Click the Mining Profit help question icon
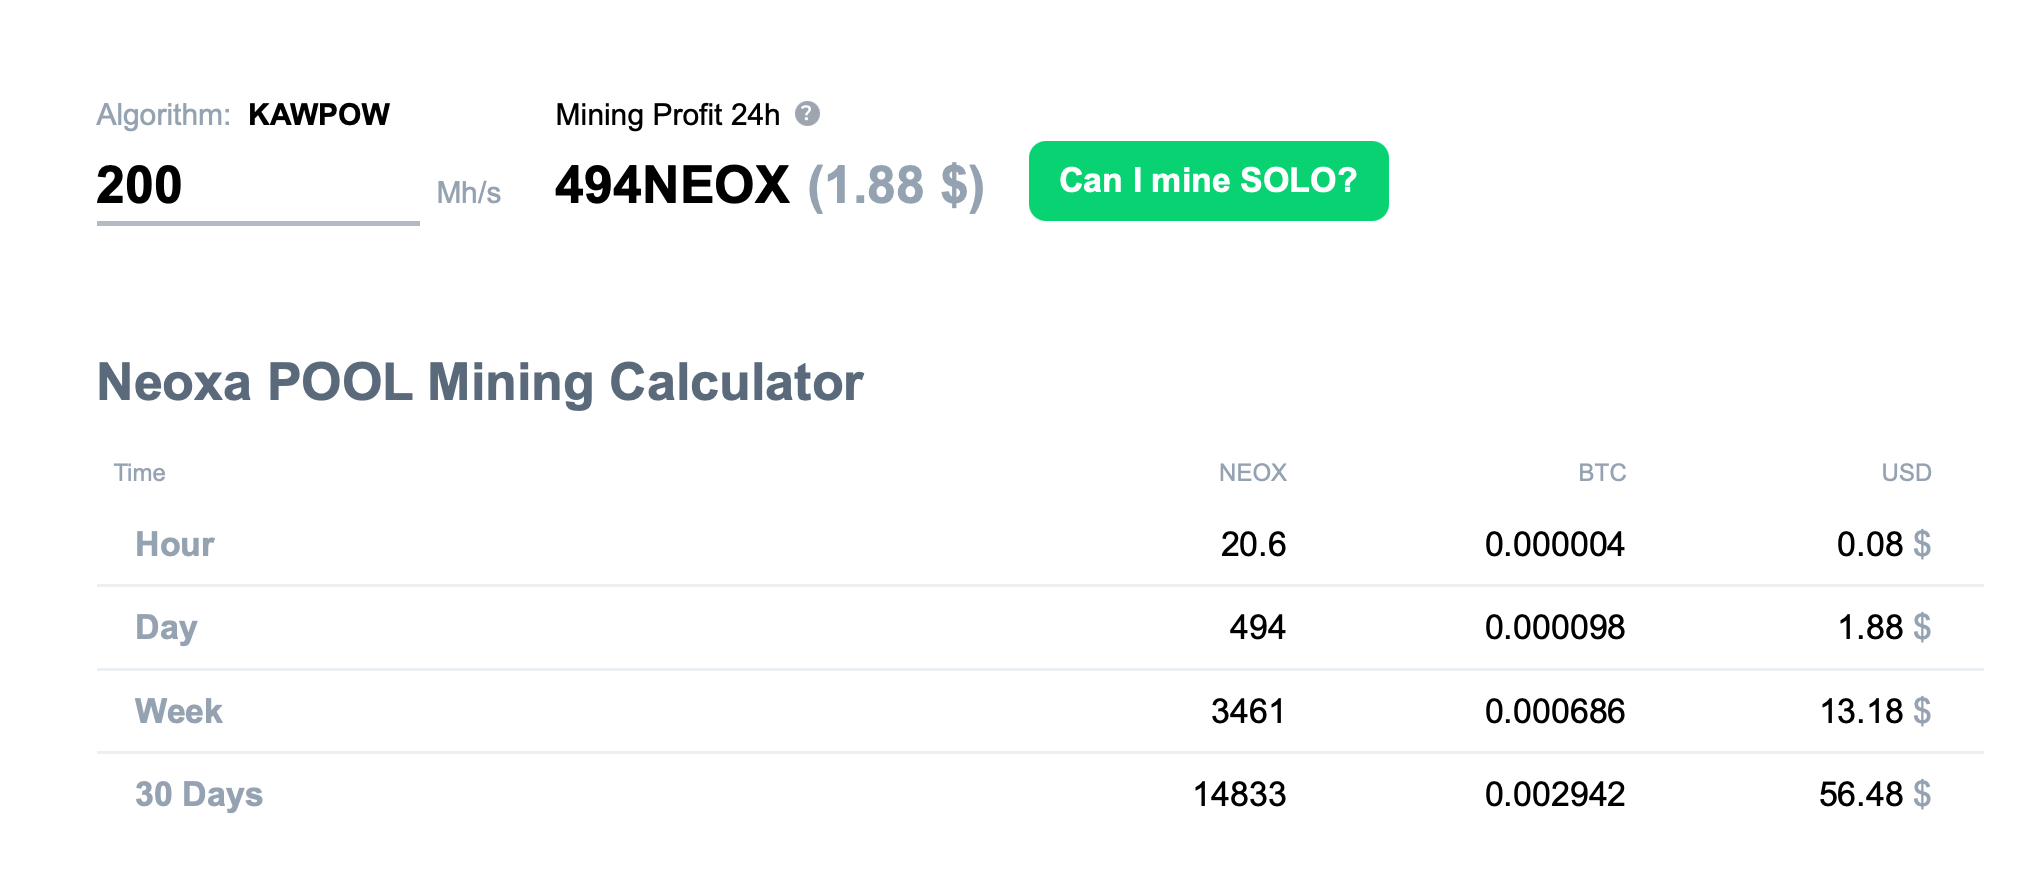The image size is (2022, 886). [x=807, y=114]
